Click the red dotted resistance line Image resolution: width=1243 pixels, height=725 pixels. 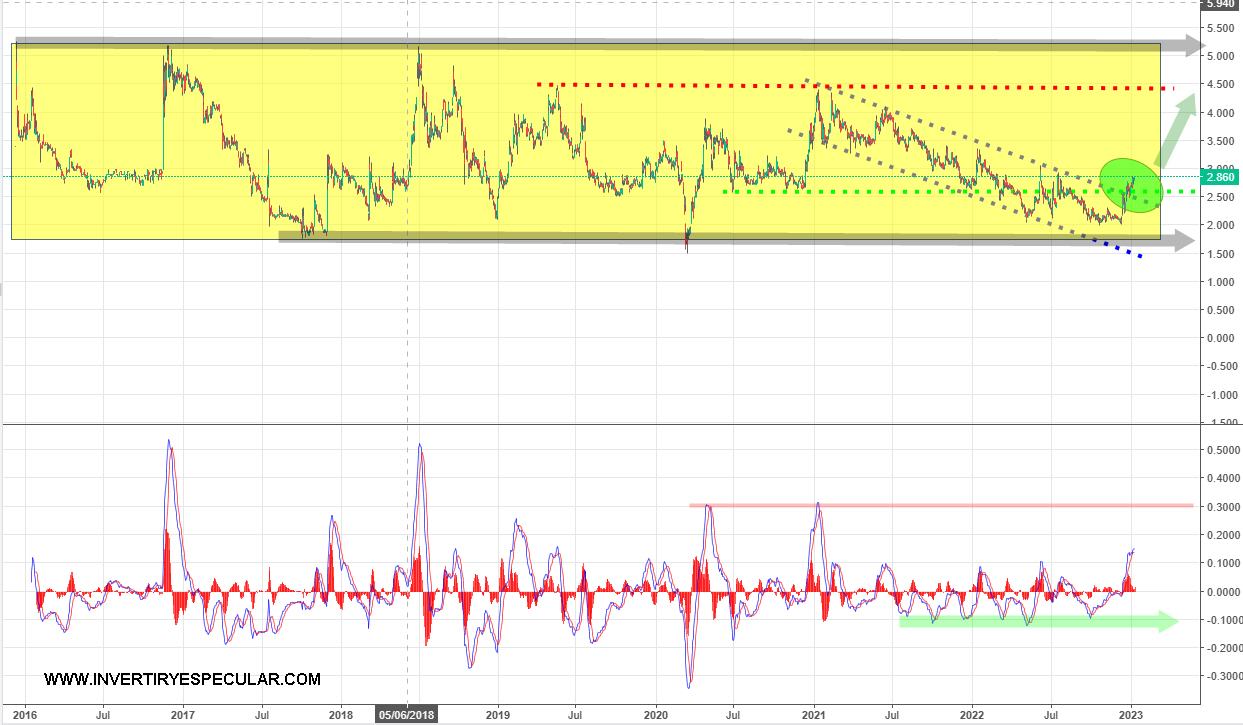[x=800, y=85]
